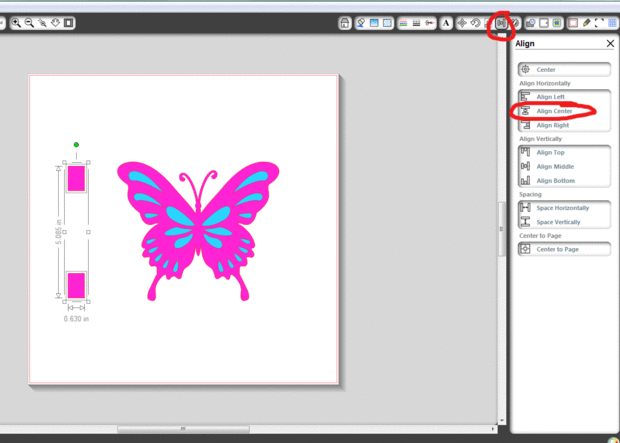Image resolution: width=620 pixels, height=443 pixels.
Task: Open the Line Color panel icon
Action: click(x=403, y=23)
